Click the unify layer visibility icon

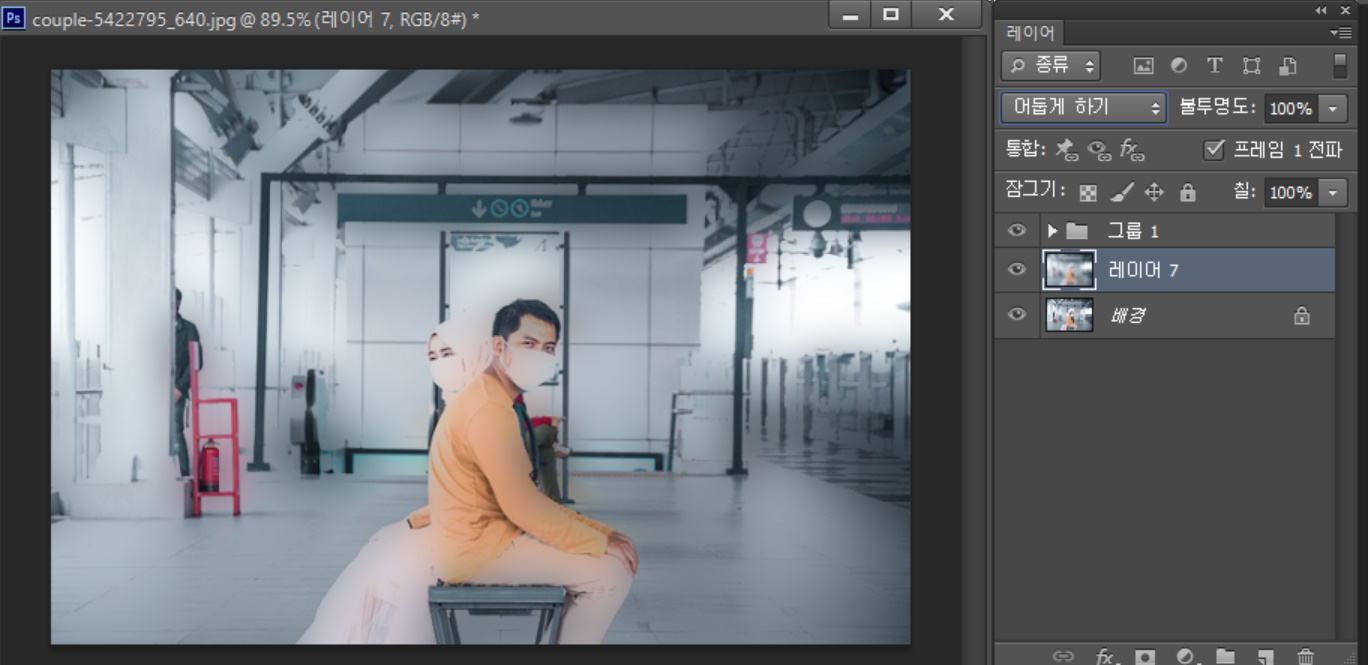coord(1099,151)
